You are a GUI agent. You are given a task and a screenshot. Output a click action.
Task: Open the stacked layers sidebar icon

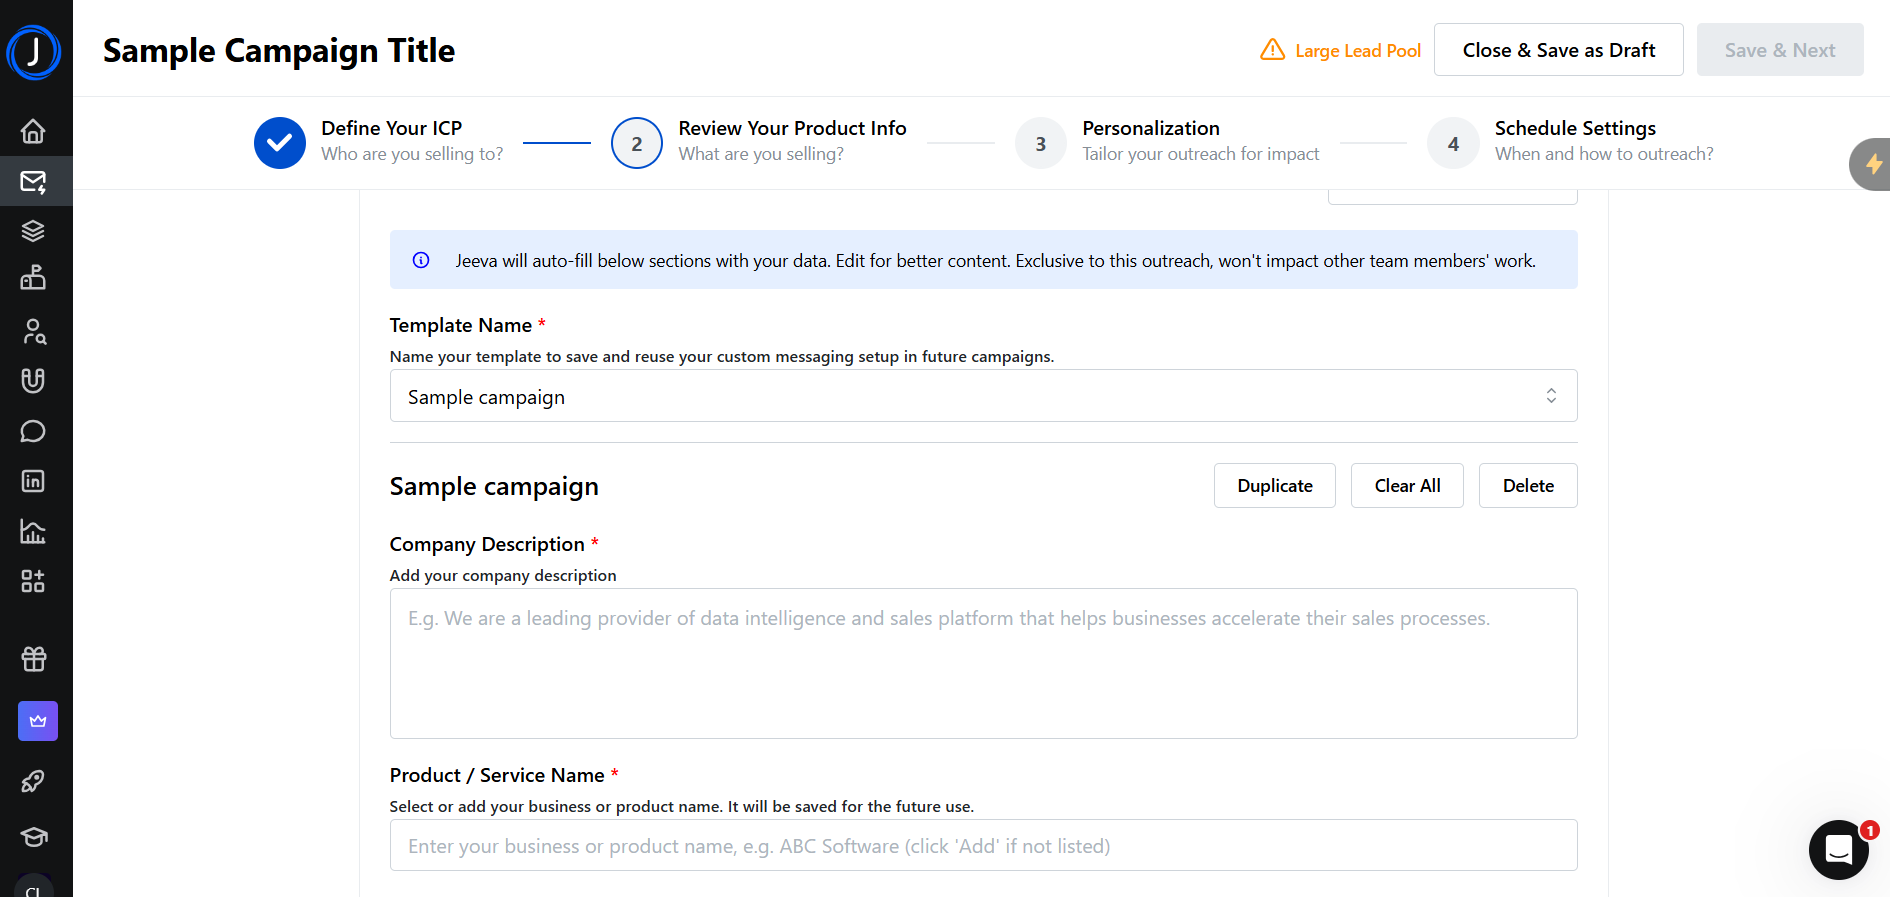[x=33, y=231]
